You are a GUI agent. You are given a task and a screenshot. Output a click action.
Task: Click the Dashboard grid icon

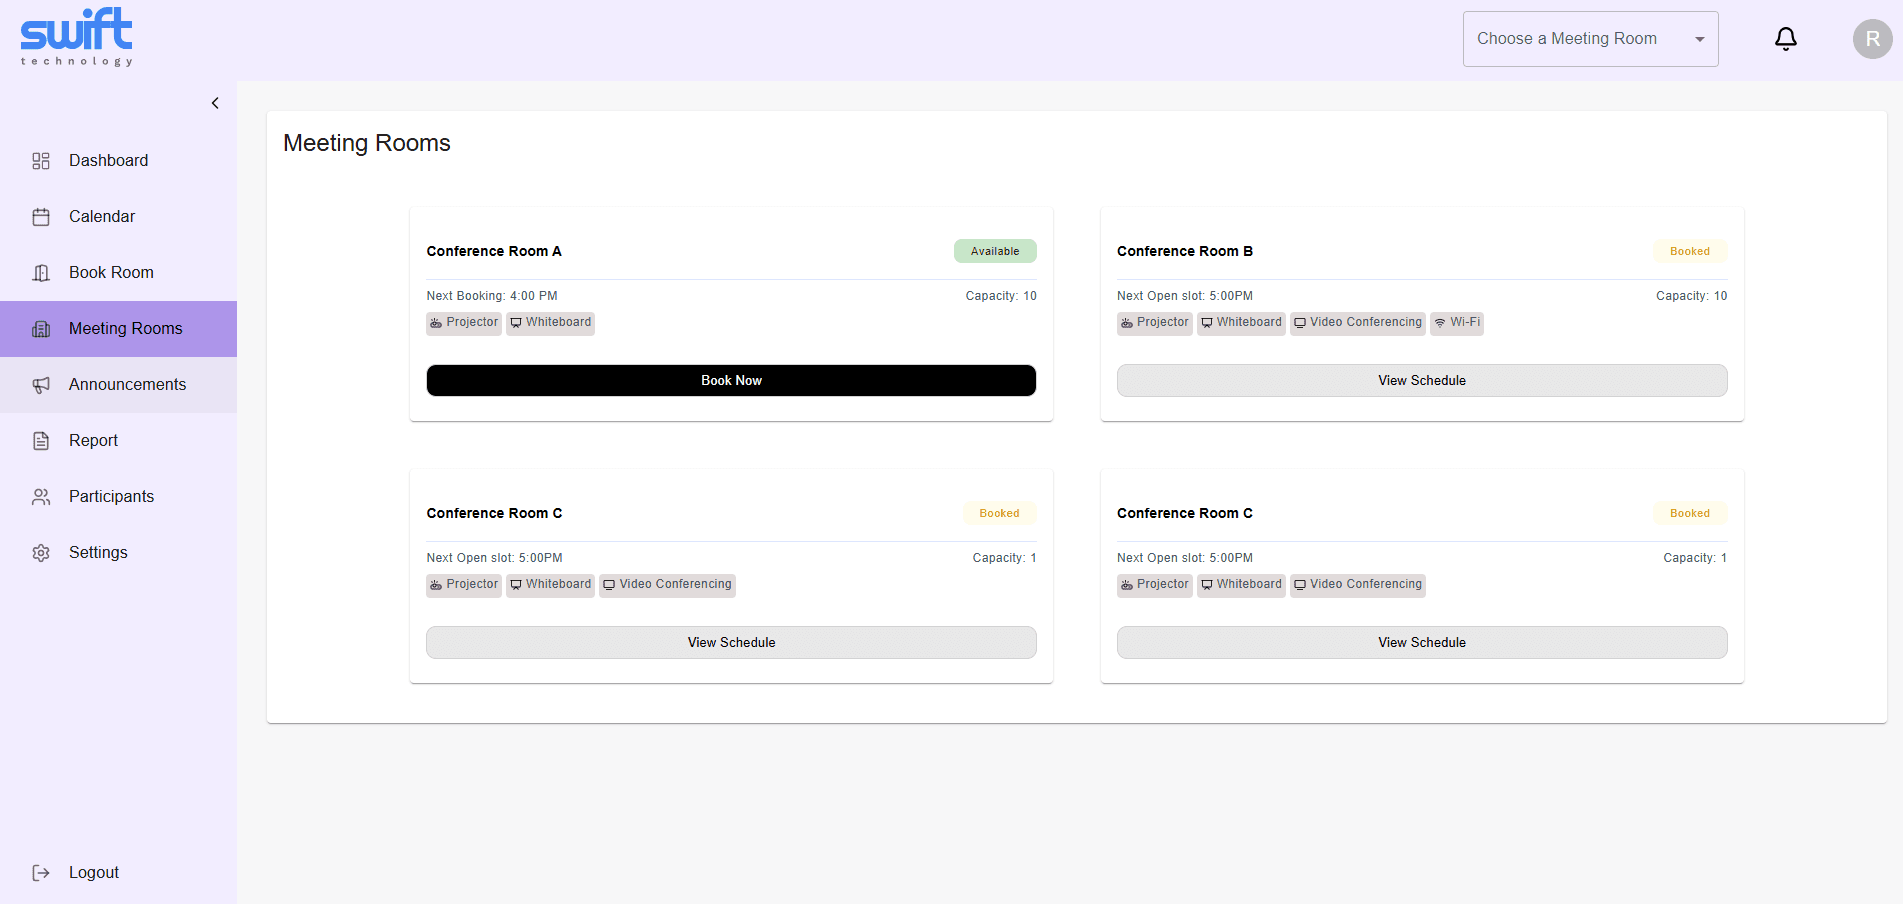[x=41, y=161]
